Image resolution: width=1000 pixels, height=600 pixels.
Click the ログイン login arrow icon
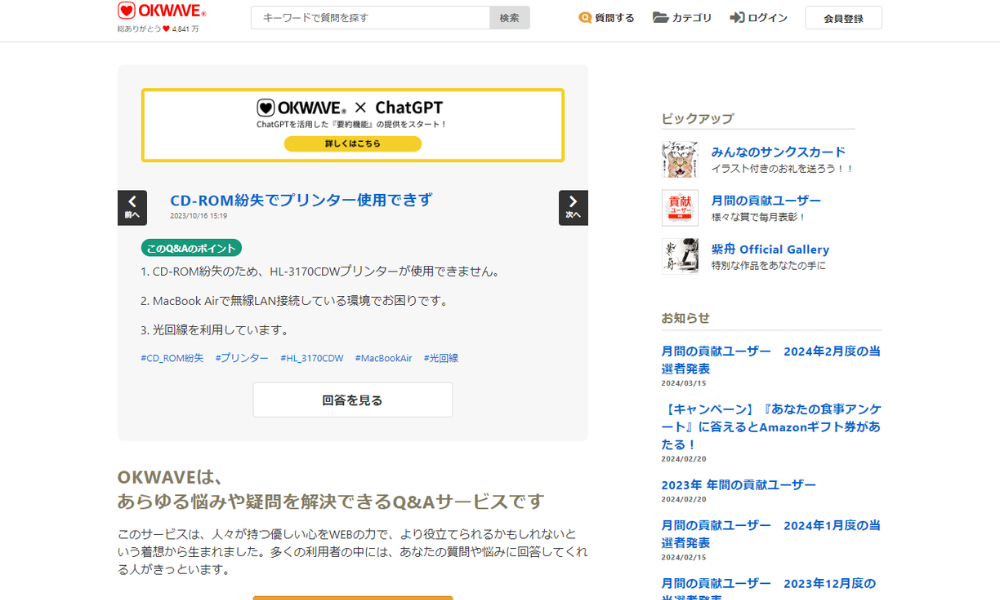click(737, 18)
